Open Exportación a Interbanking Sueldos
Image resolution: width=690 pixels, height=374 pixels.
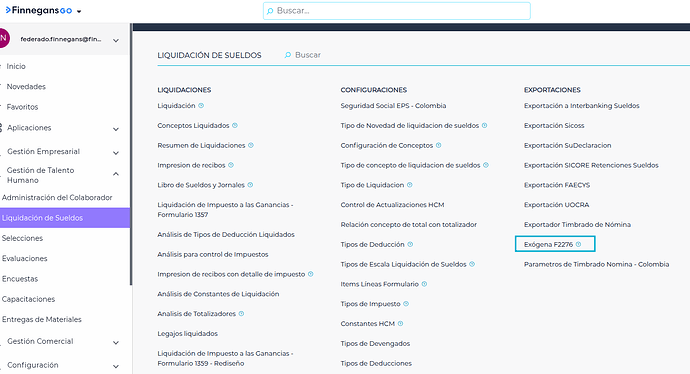(x=582, y=106)
